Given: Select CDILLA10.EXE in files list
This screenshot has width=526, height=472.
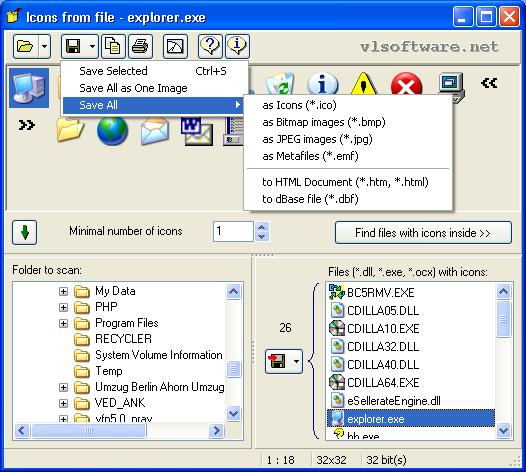Looking at the screenshot, I should point(383,328).
